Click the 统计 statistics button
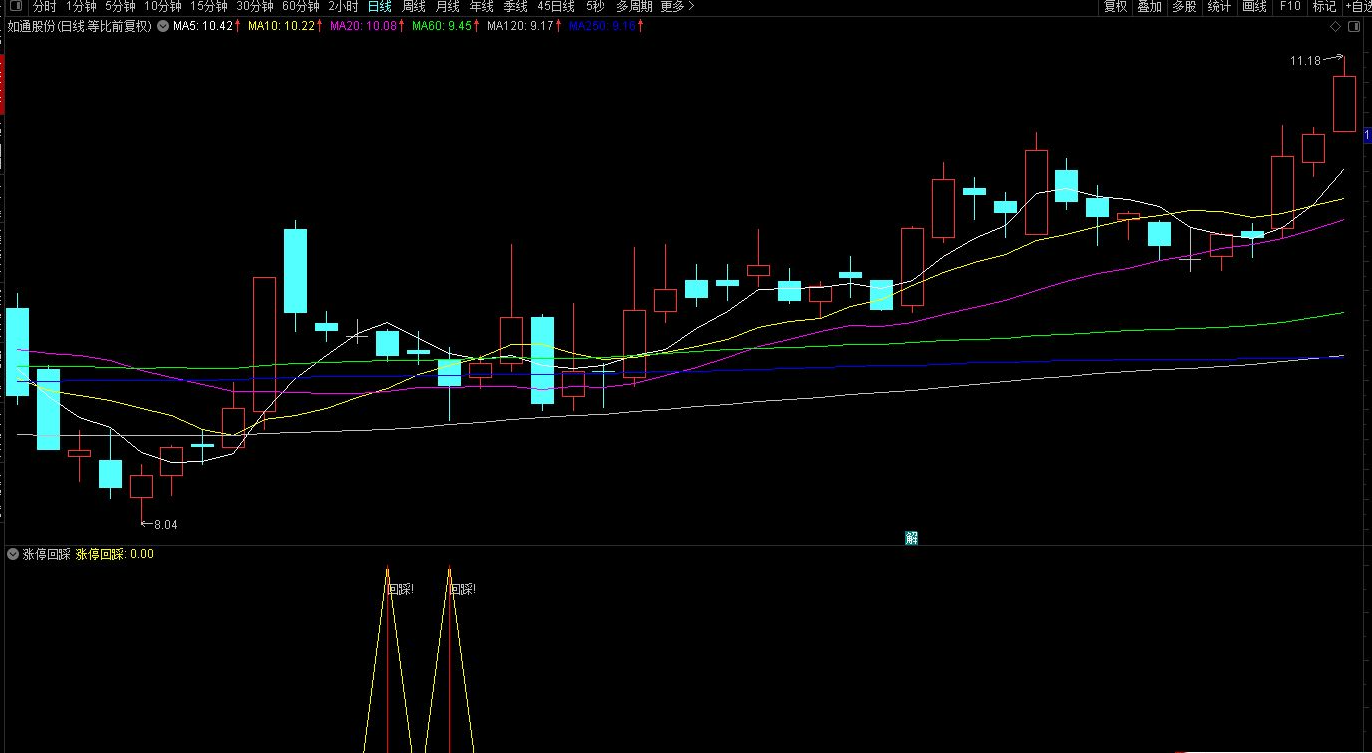The width and height of the screenshot is (1372, 753). pyautogui.click(x=1219, y=6)
